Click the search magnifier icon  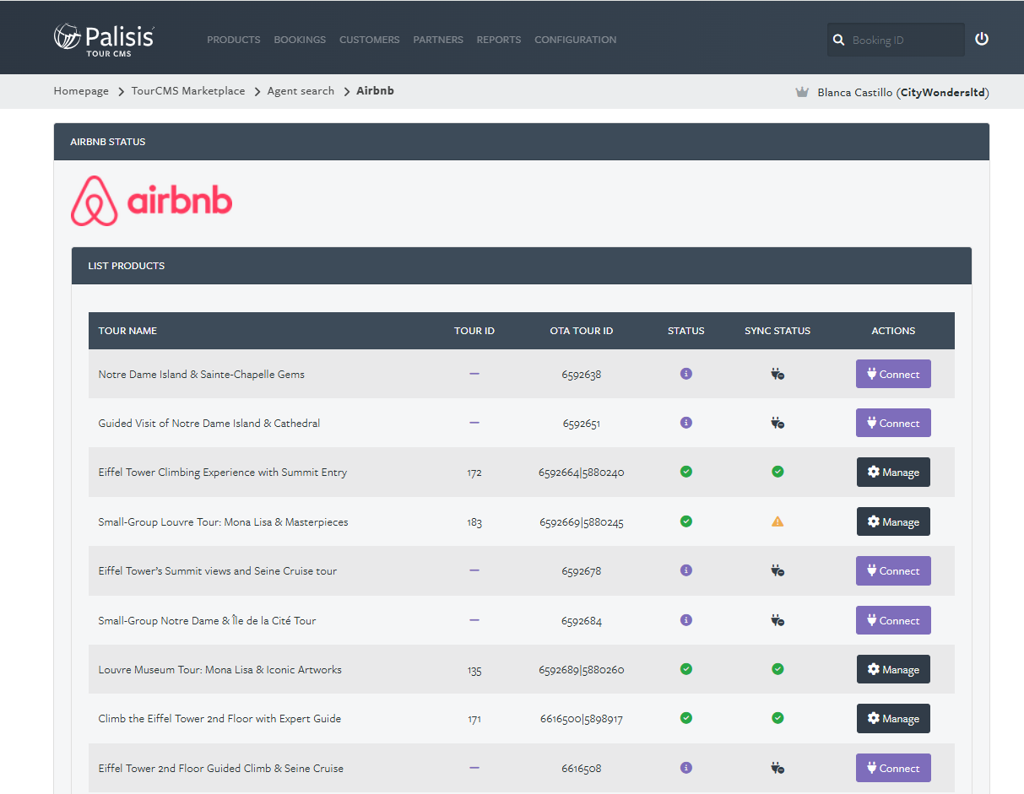[839, 40]
